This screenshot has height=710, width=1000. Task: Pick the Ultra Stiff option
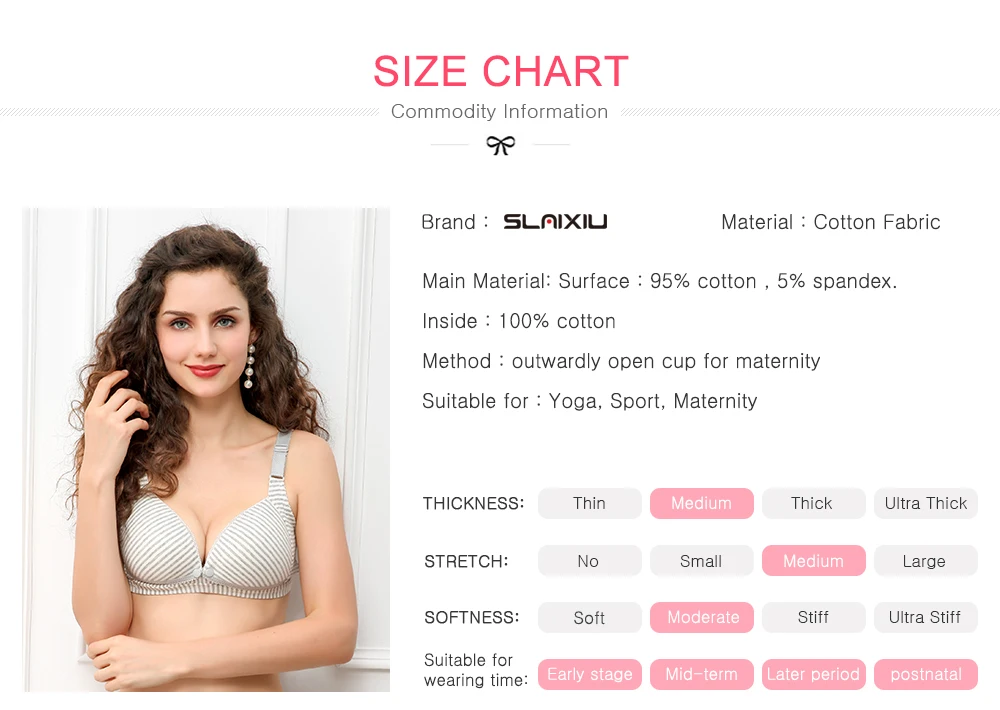925,618
